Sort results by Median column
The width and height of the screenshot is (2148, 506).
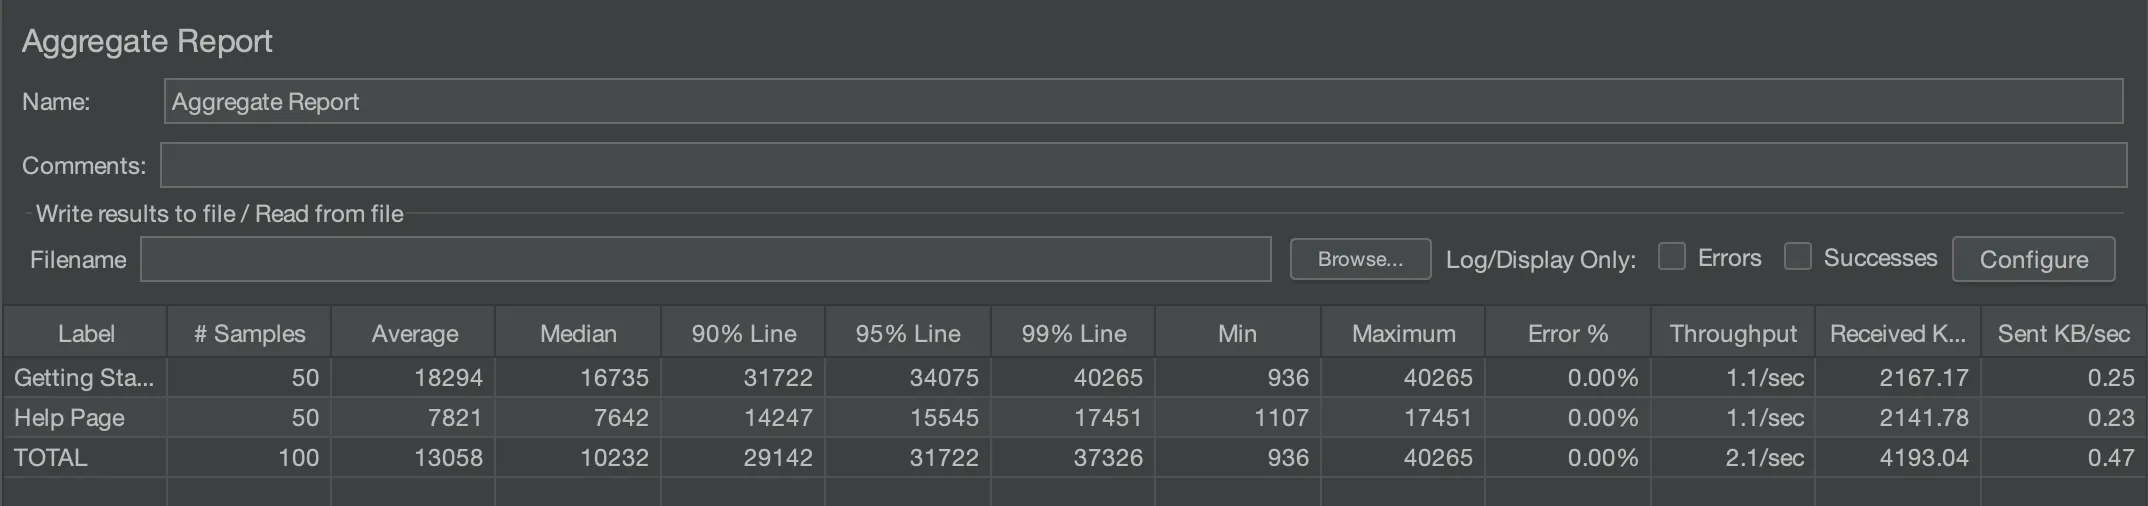pos(578,334)
